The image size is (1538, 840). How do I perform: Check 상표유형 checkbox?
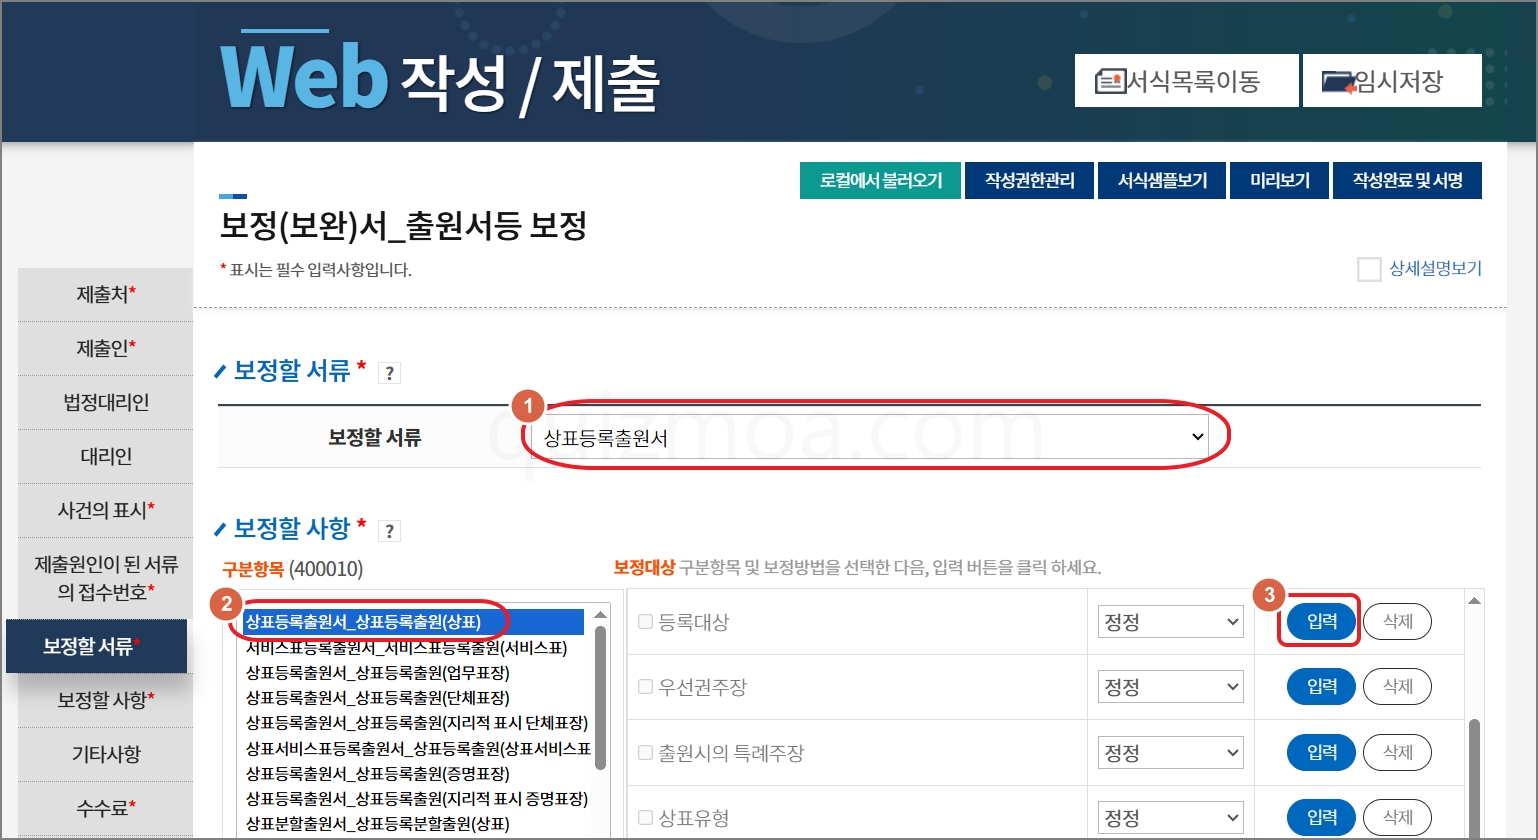[x=645, y=817]
